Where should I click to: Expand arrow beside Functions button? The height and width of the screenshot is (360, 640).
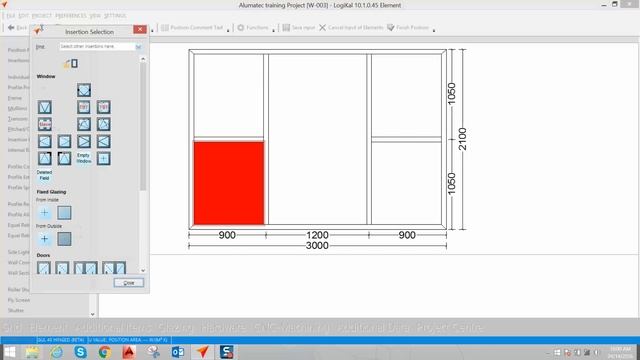pos(273,30)
